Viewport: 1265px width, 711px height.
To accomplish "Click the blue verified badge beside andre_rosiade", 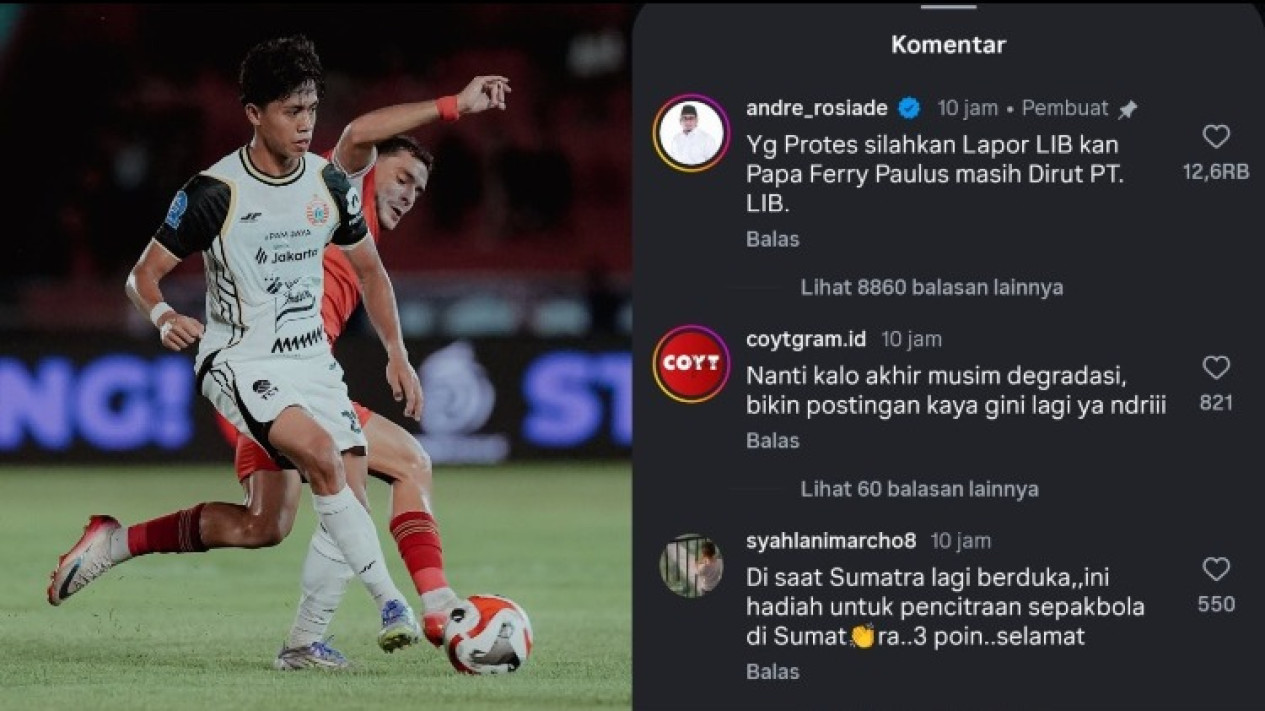I will (909, 108).
